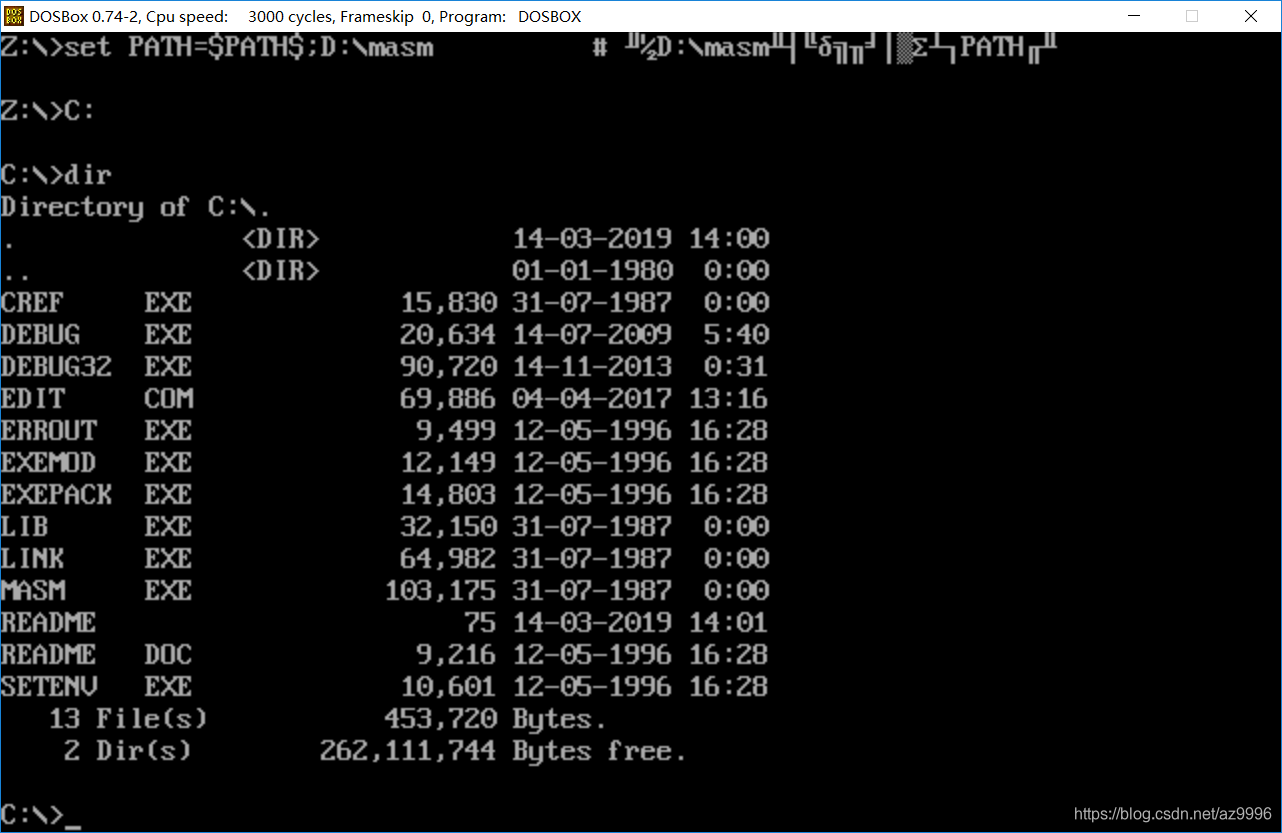1282x833 pixels.
Task: Click the time 5:40 for DEBUG
Action: [x=736, y=335]
